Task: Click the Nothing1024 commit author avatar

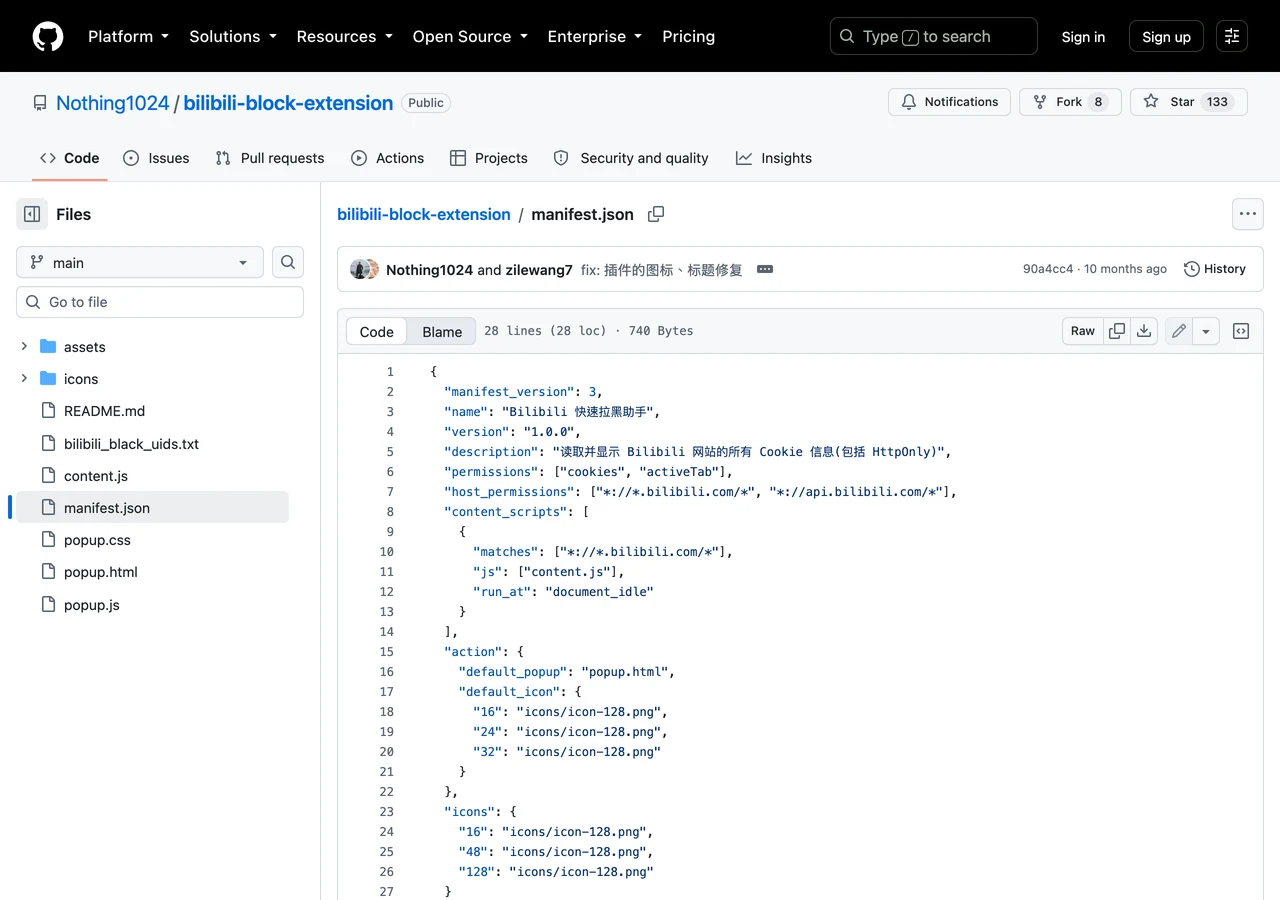Action: pyautogui.click(x=358, y=269)
